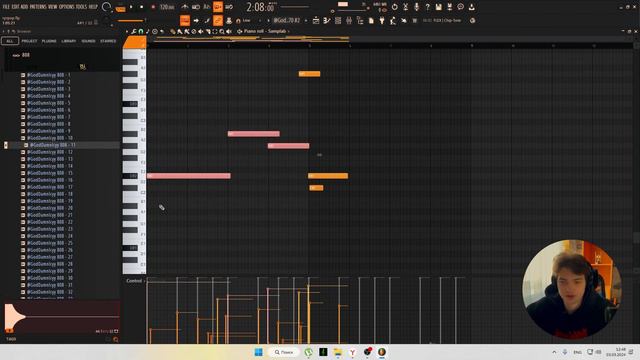Open the help question mark icon

427,7
